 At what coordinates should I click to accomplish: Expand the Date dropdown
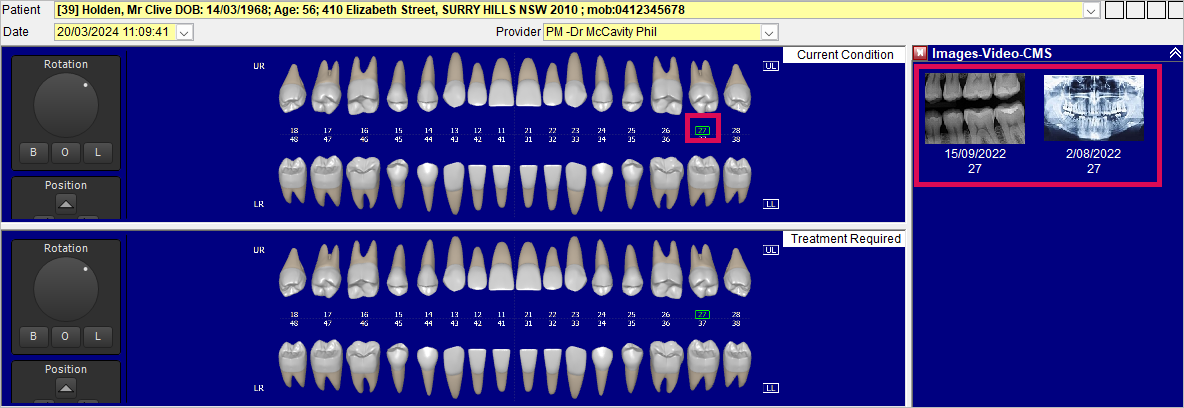click(183, 32)
